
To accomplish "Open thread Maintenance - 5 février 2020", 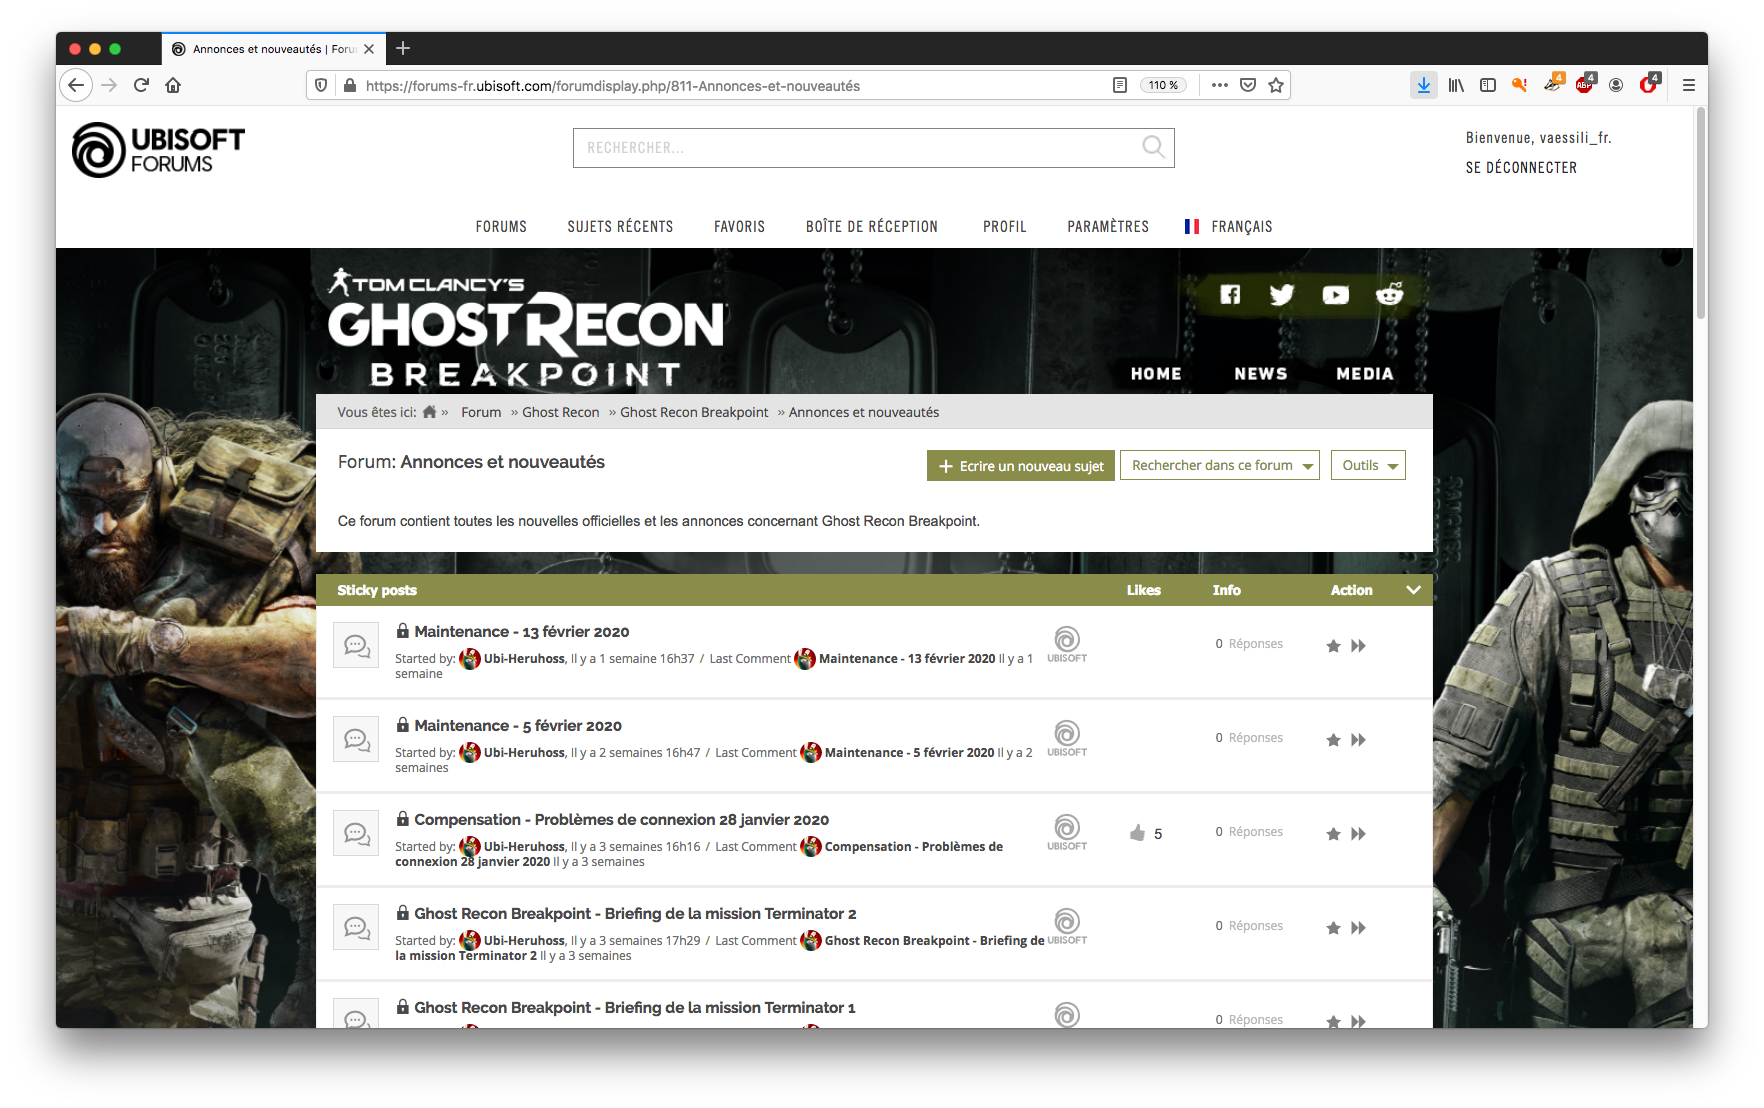I will click(x=518, y=726).
